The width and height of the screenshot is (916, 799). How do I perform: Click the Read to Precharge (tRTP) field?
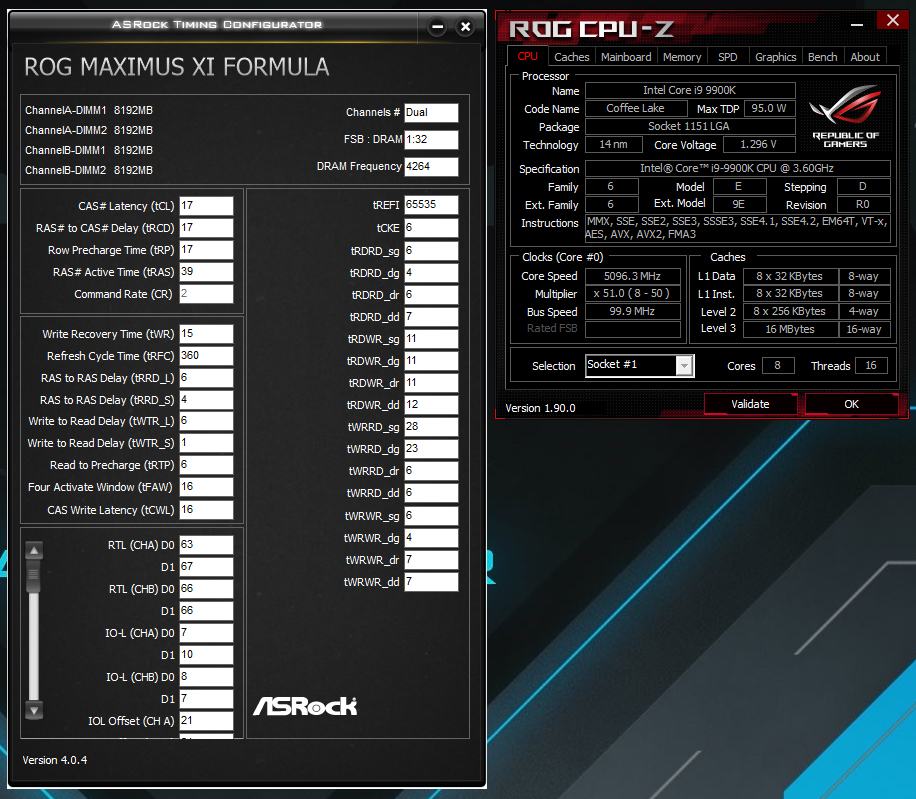pyautogui.click(x=206, y=465)
